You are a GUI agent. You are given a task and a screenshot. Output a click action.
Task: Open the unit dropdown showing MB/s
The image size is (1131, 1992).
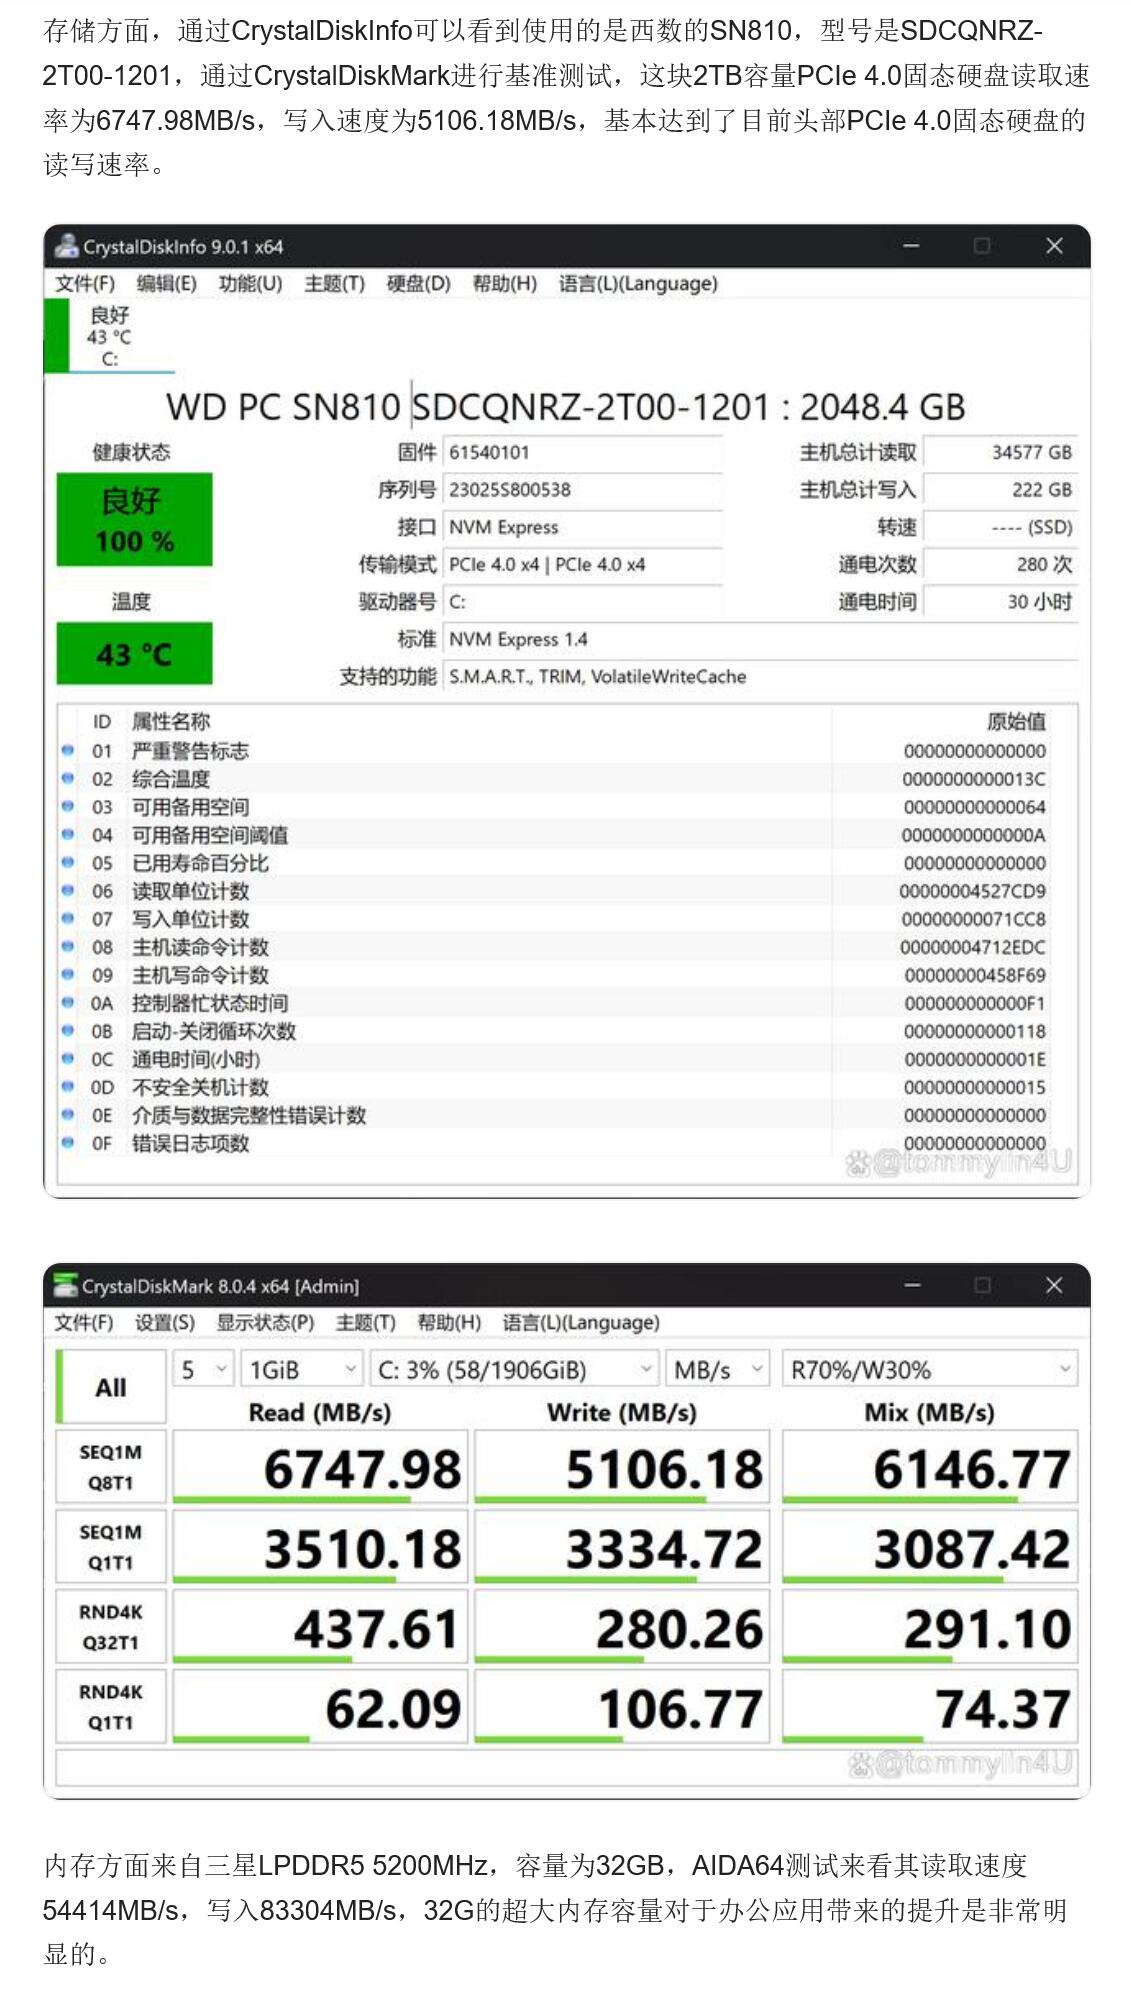(x=717, y=1369)
